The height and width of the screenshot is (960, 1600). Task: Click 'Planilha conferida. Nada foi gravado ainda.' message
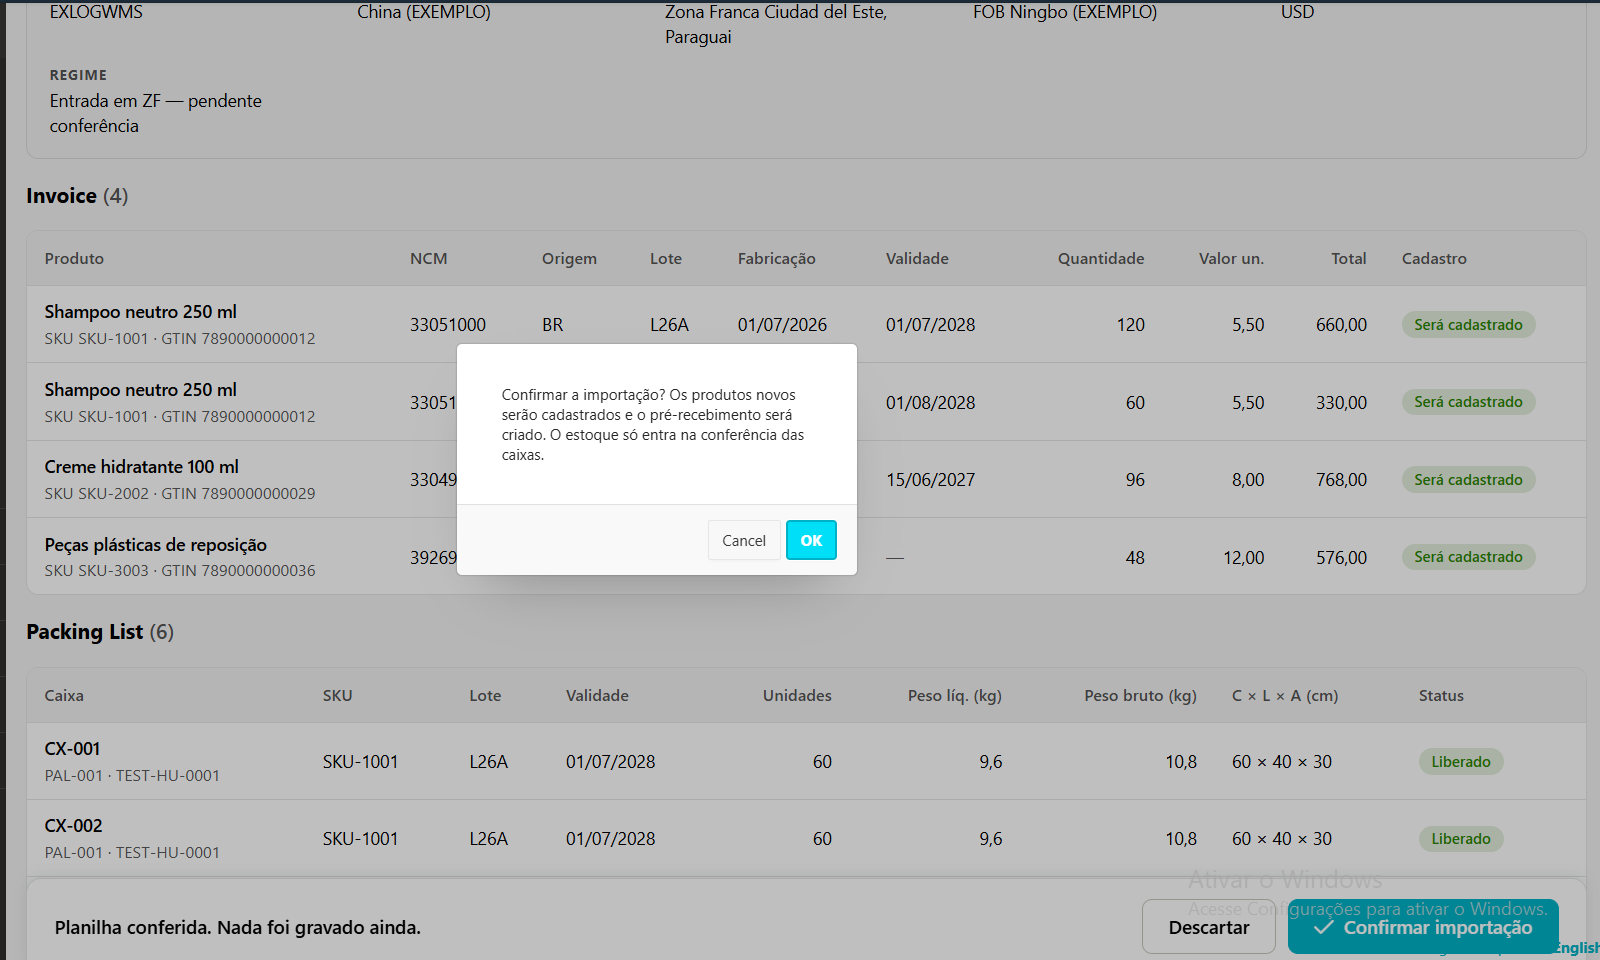point(238,928)
